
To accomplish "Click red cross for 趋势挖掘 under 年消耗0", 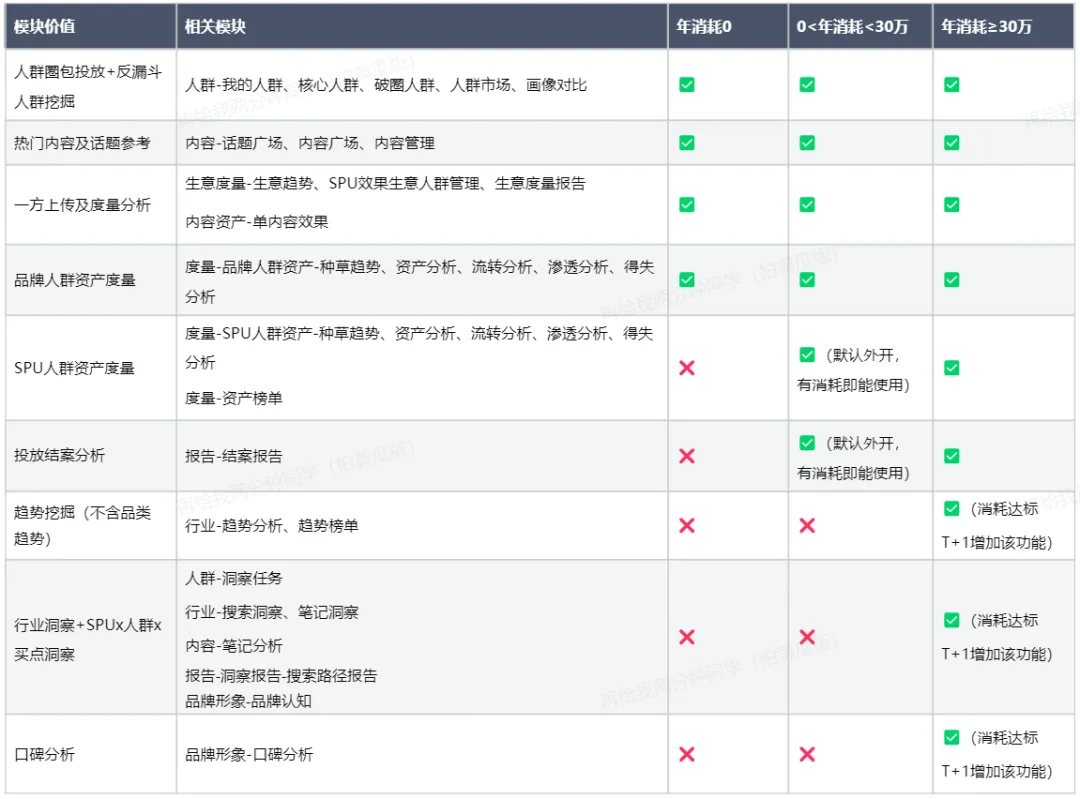I will pos(687,525).
